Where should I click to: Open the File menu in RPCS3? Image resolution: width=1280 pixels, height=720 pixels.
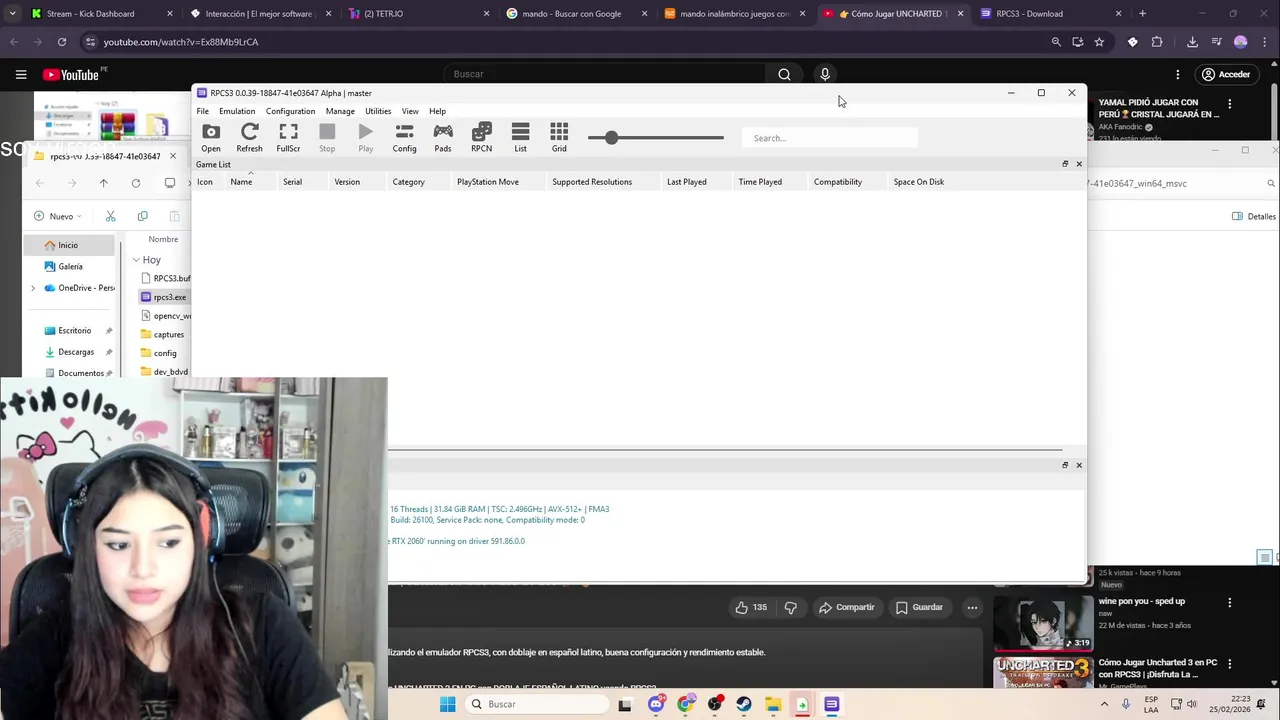tap(203, 111)
